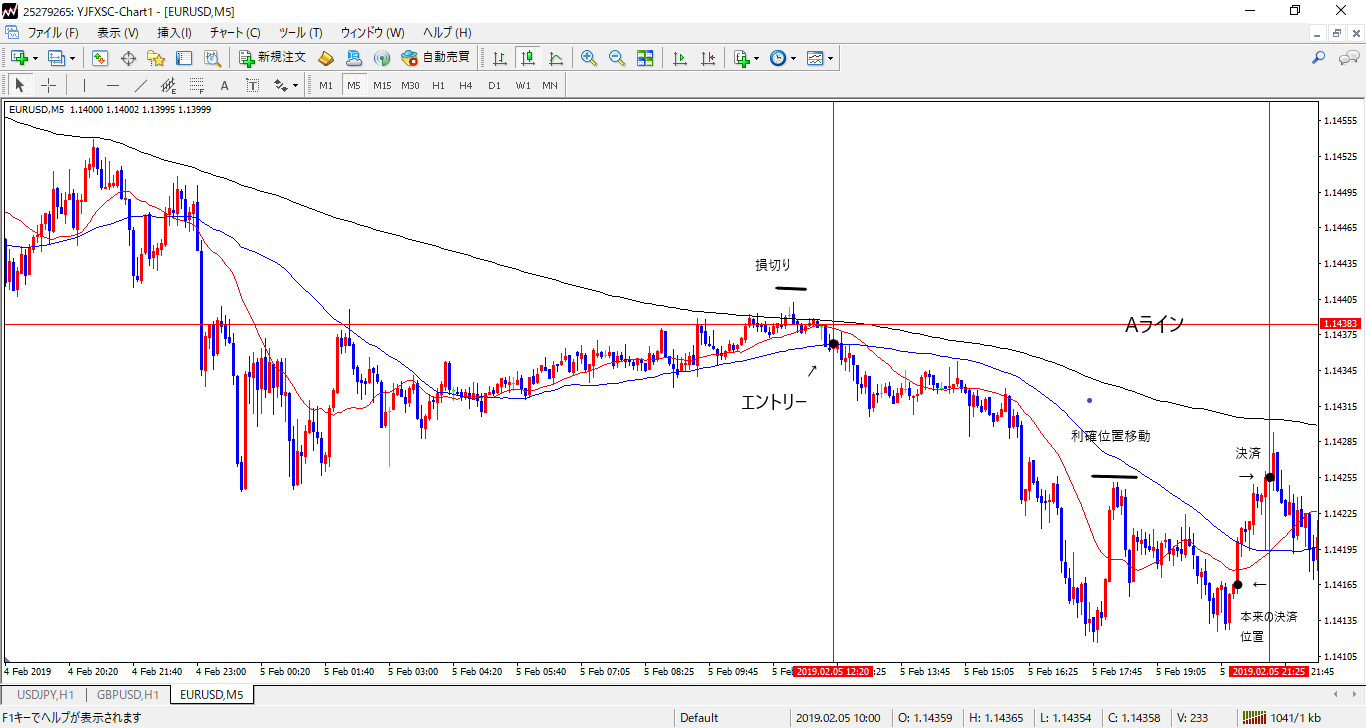Click the cloud hosting toolbar icon

[x=354, y=58]
